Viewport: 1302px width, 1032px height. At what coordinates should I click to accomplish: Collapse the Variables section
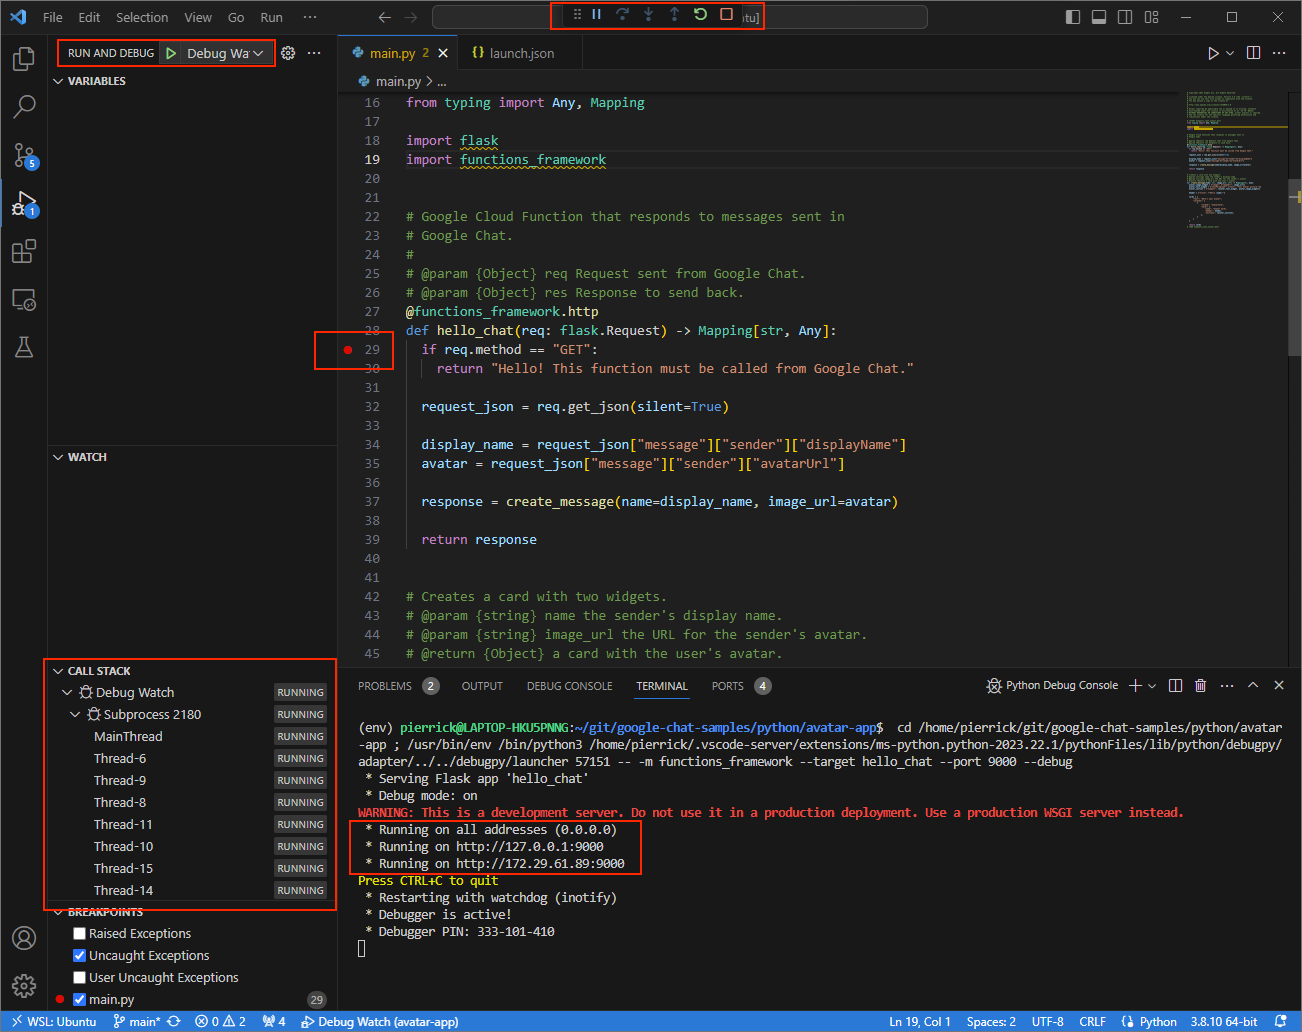[x=58, y=81]
